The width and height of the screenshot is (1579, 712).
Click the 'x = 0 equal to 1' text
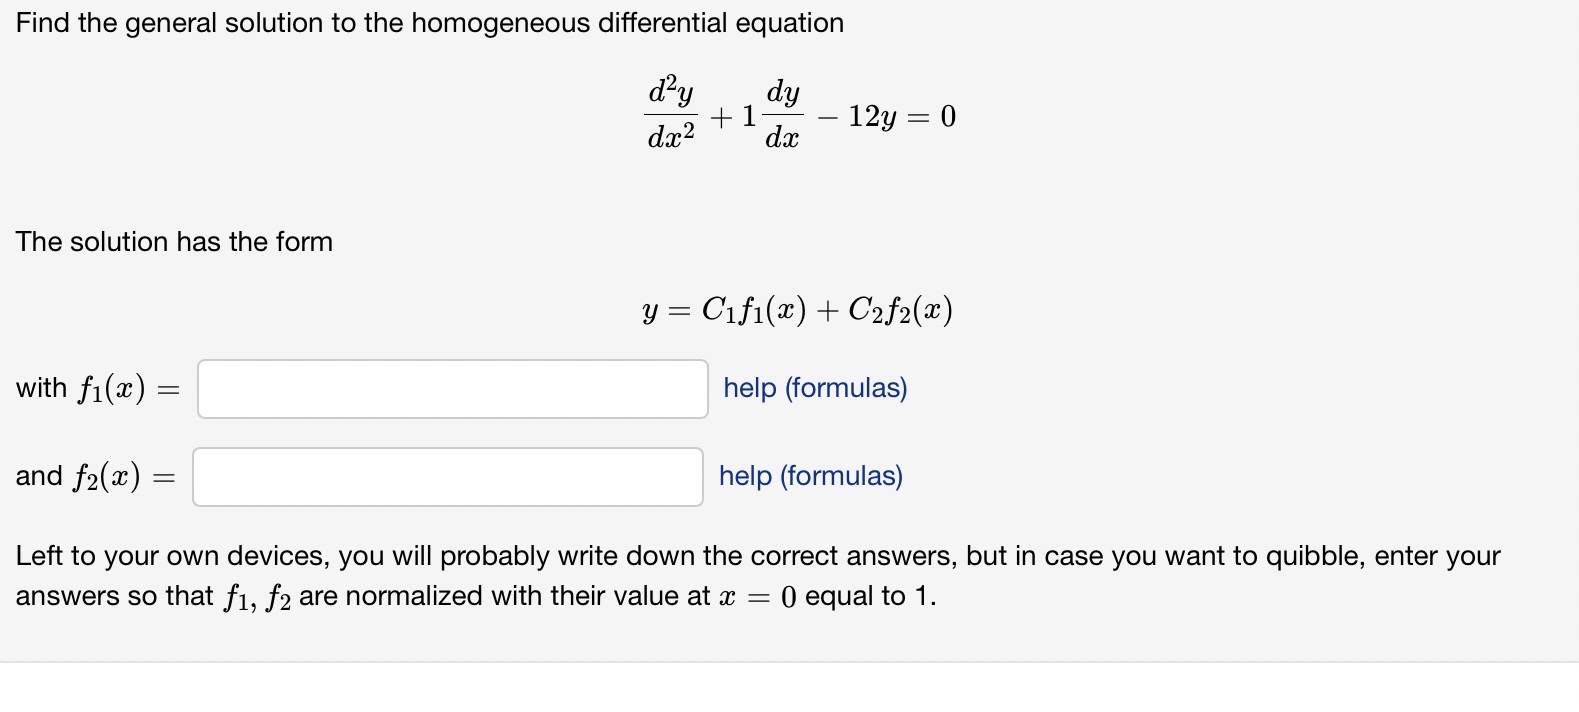coord(827,596)
